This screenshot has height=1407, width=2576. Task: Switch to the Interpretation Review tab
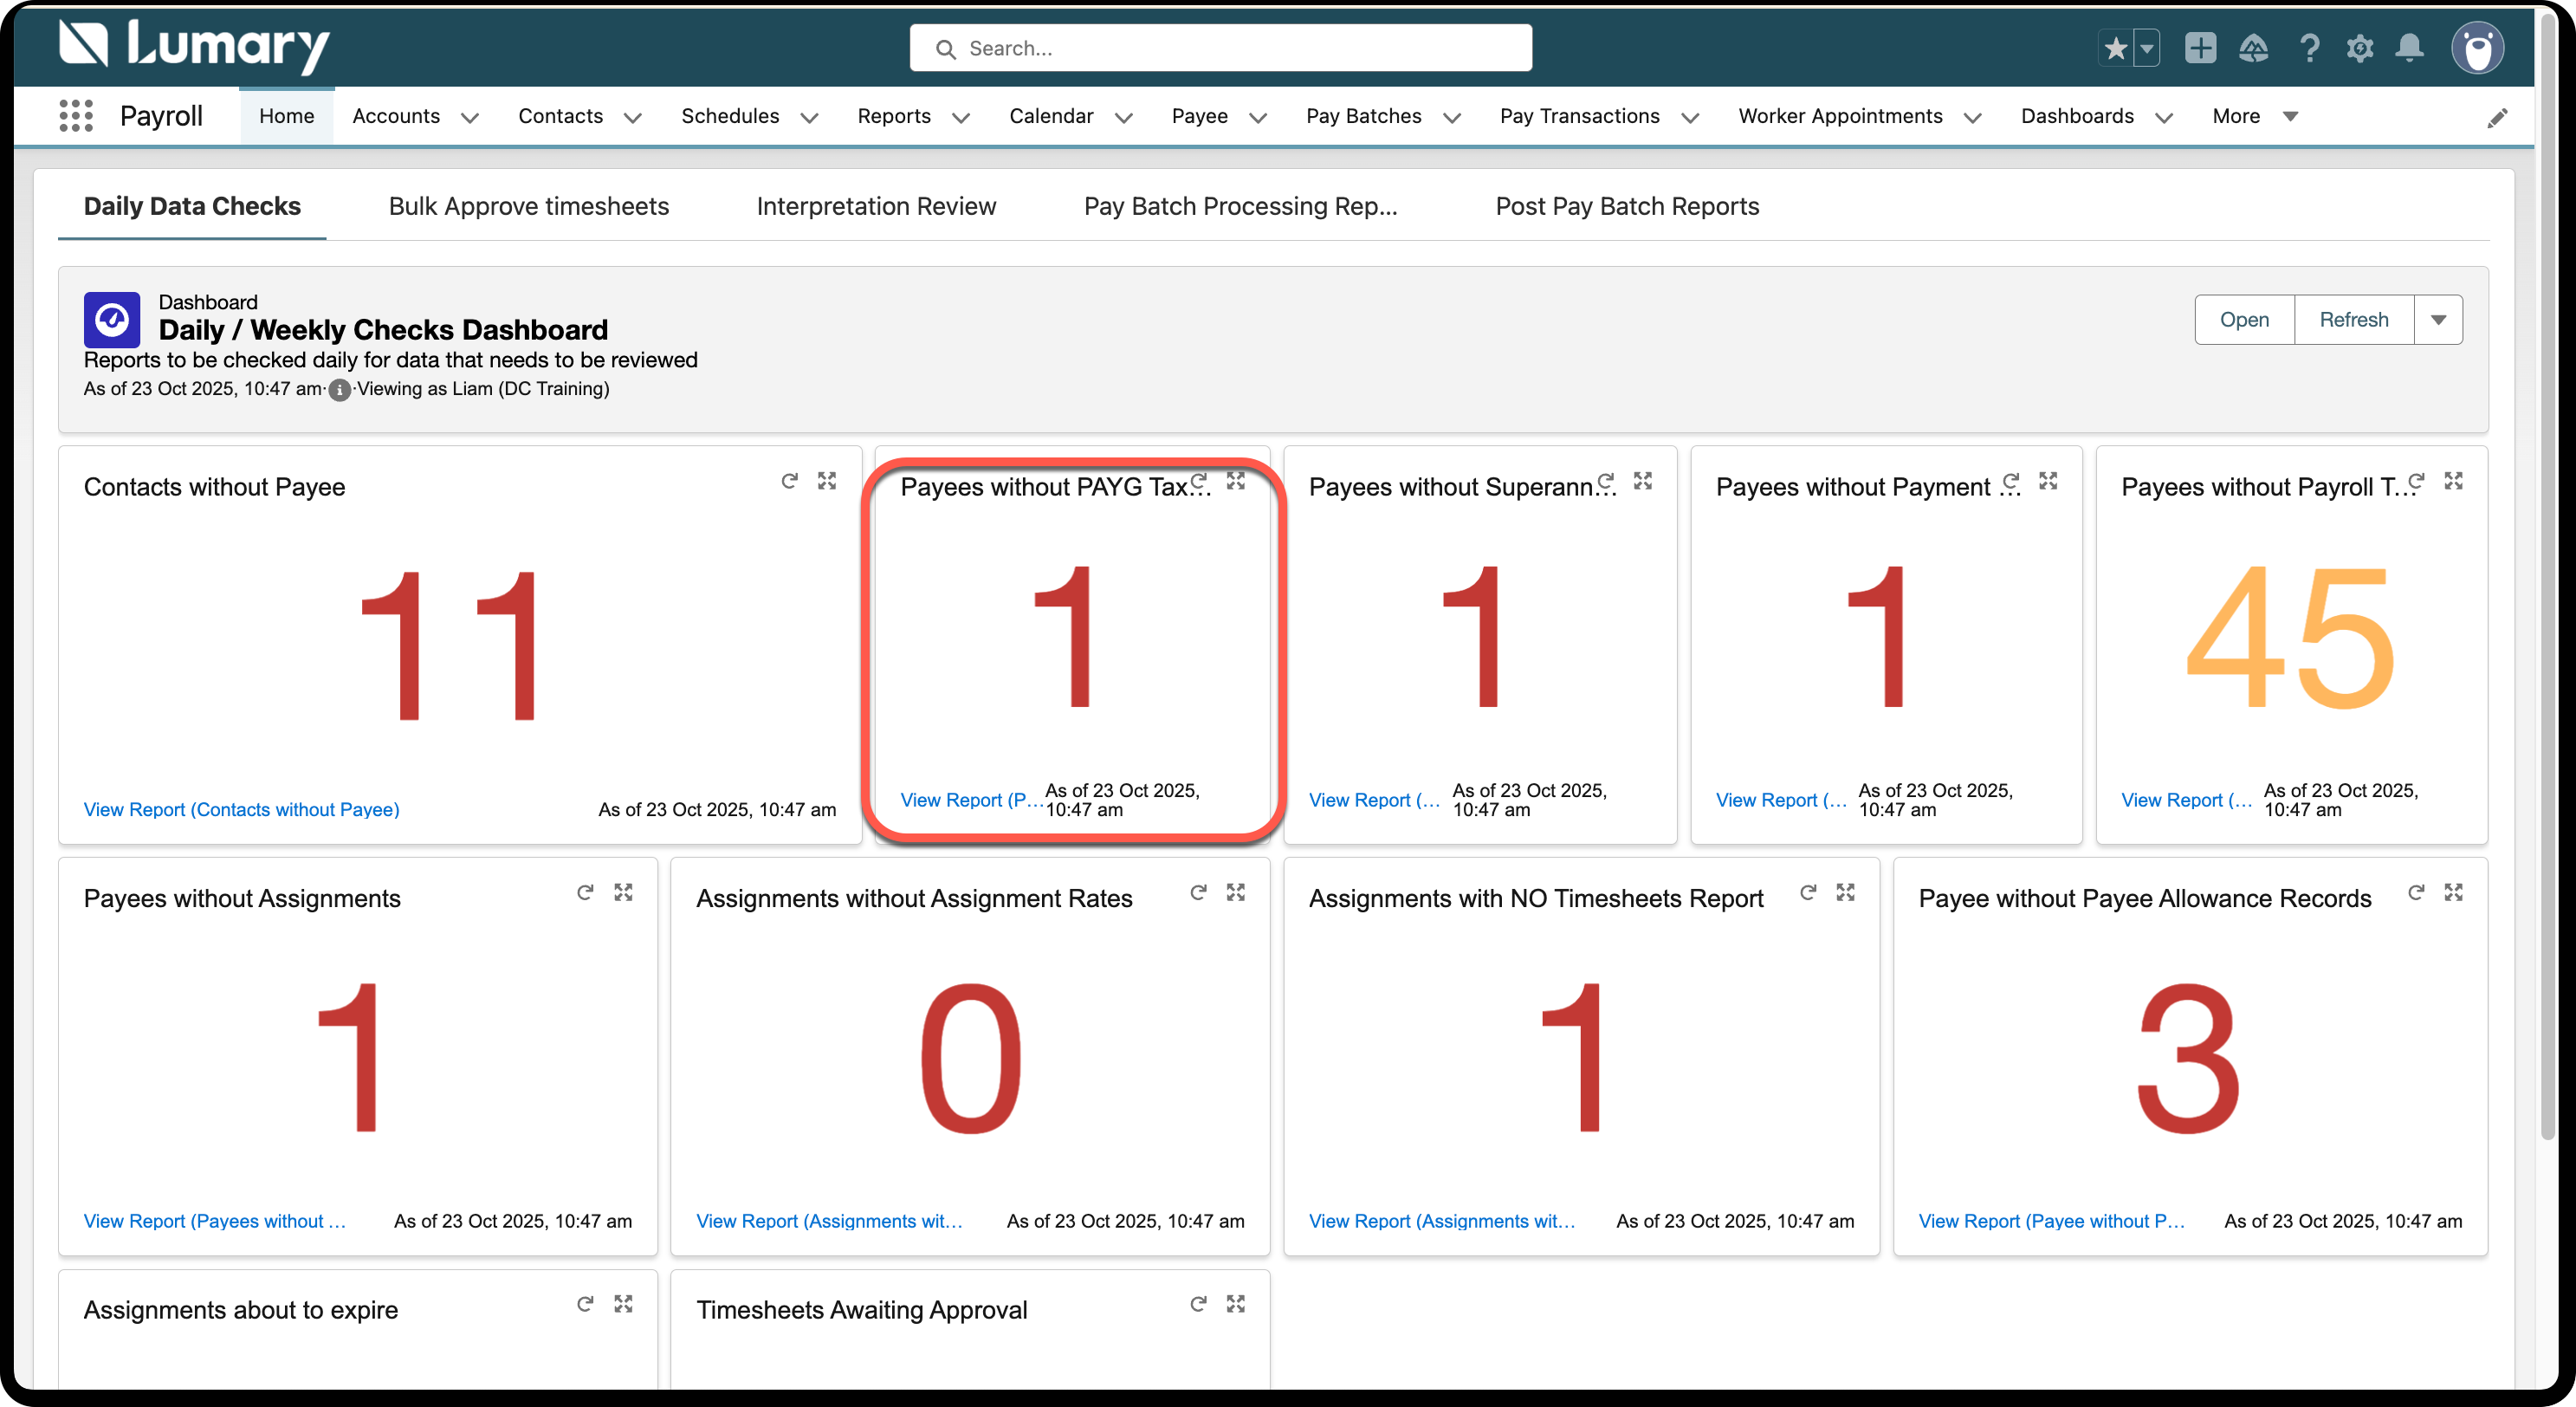coord(876,206)
